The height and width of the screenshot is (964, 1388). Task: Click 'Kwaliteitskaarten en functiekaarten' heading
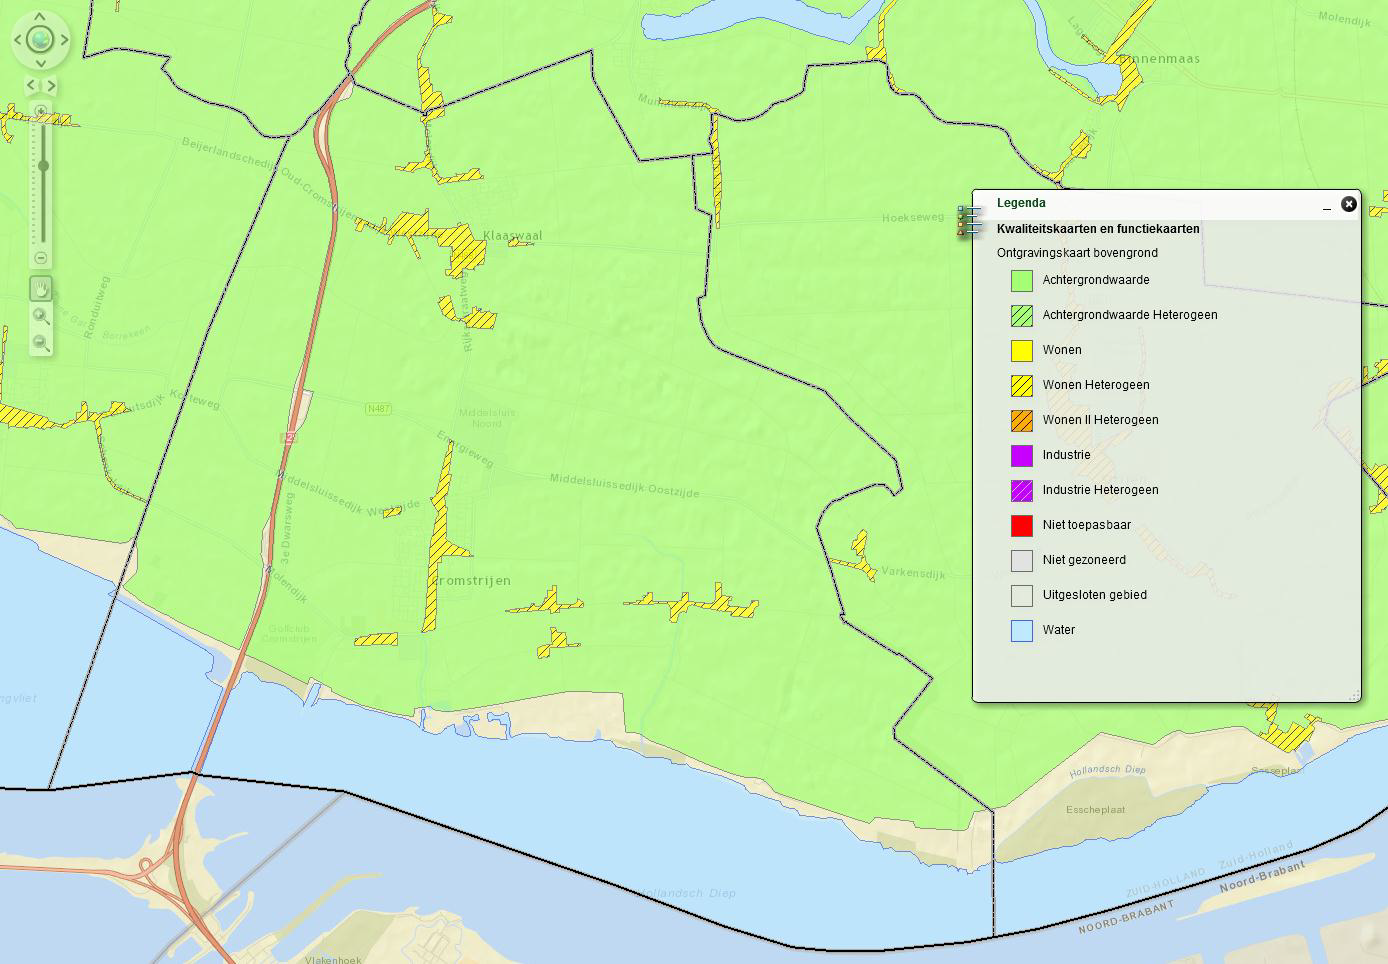tap(1098, 229)
